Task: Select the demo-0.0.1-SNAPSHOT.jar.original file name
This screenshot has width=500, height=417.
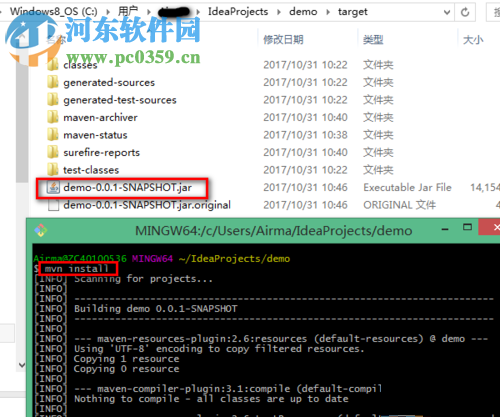Action: pos(147,205)
